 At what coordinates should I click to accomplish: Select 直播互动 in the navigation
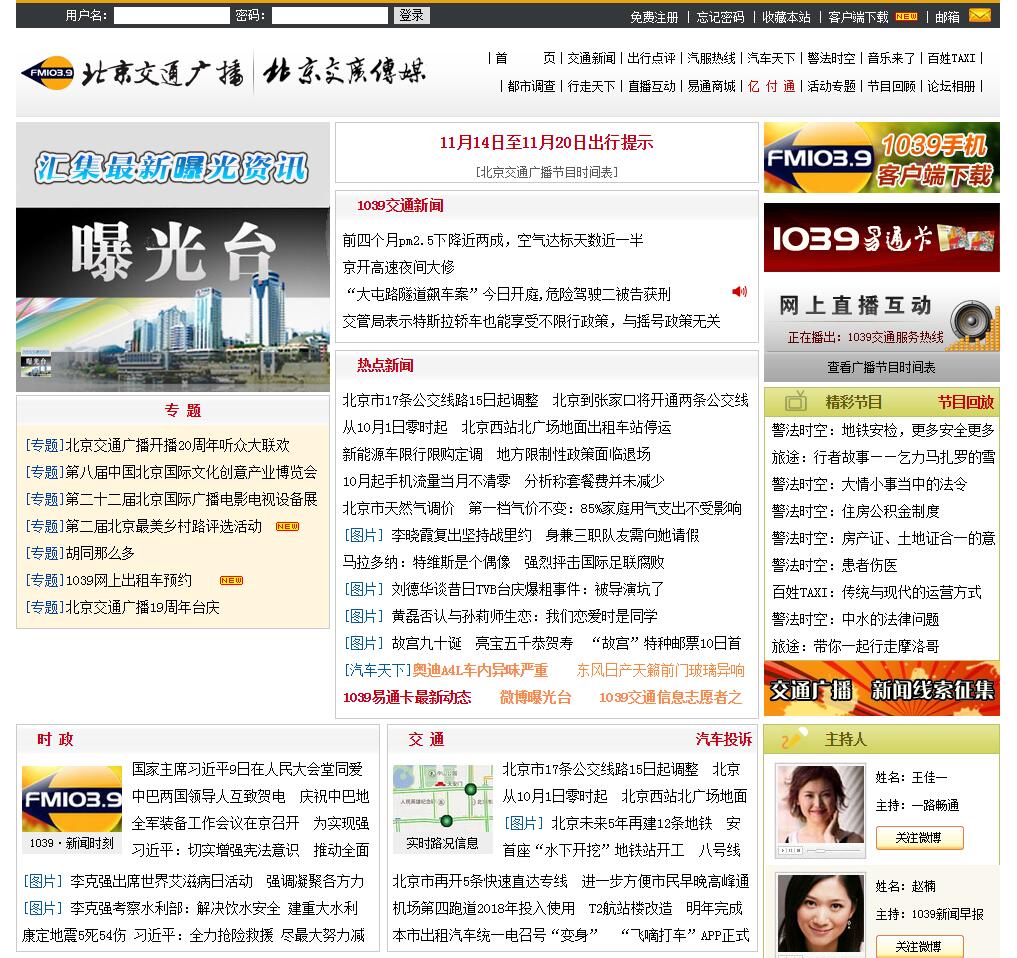(x=651, y=86)
